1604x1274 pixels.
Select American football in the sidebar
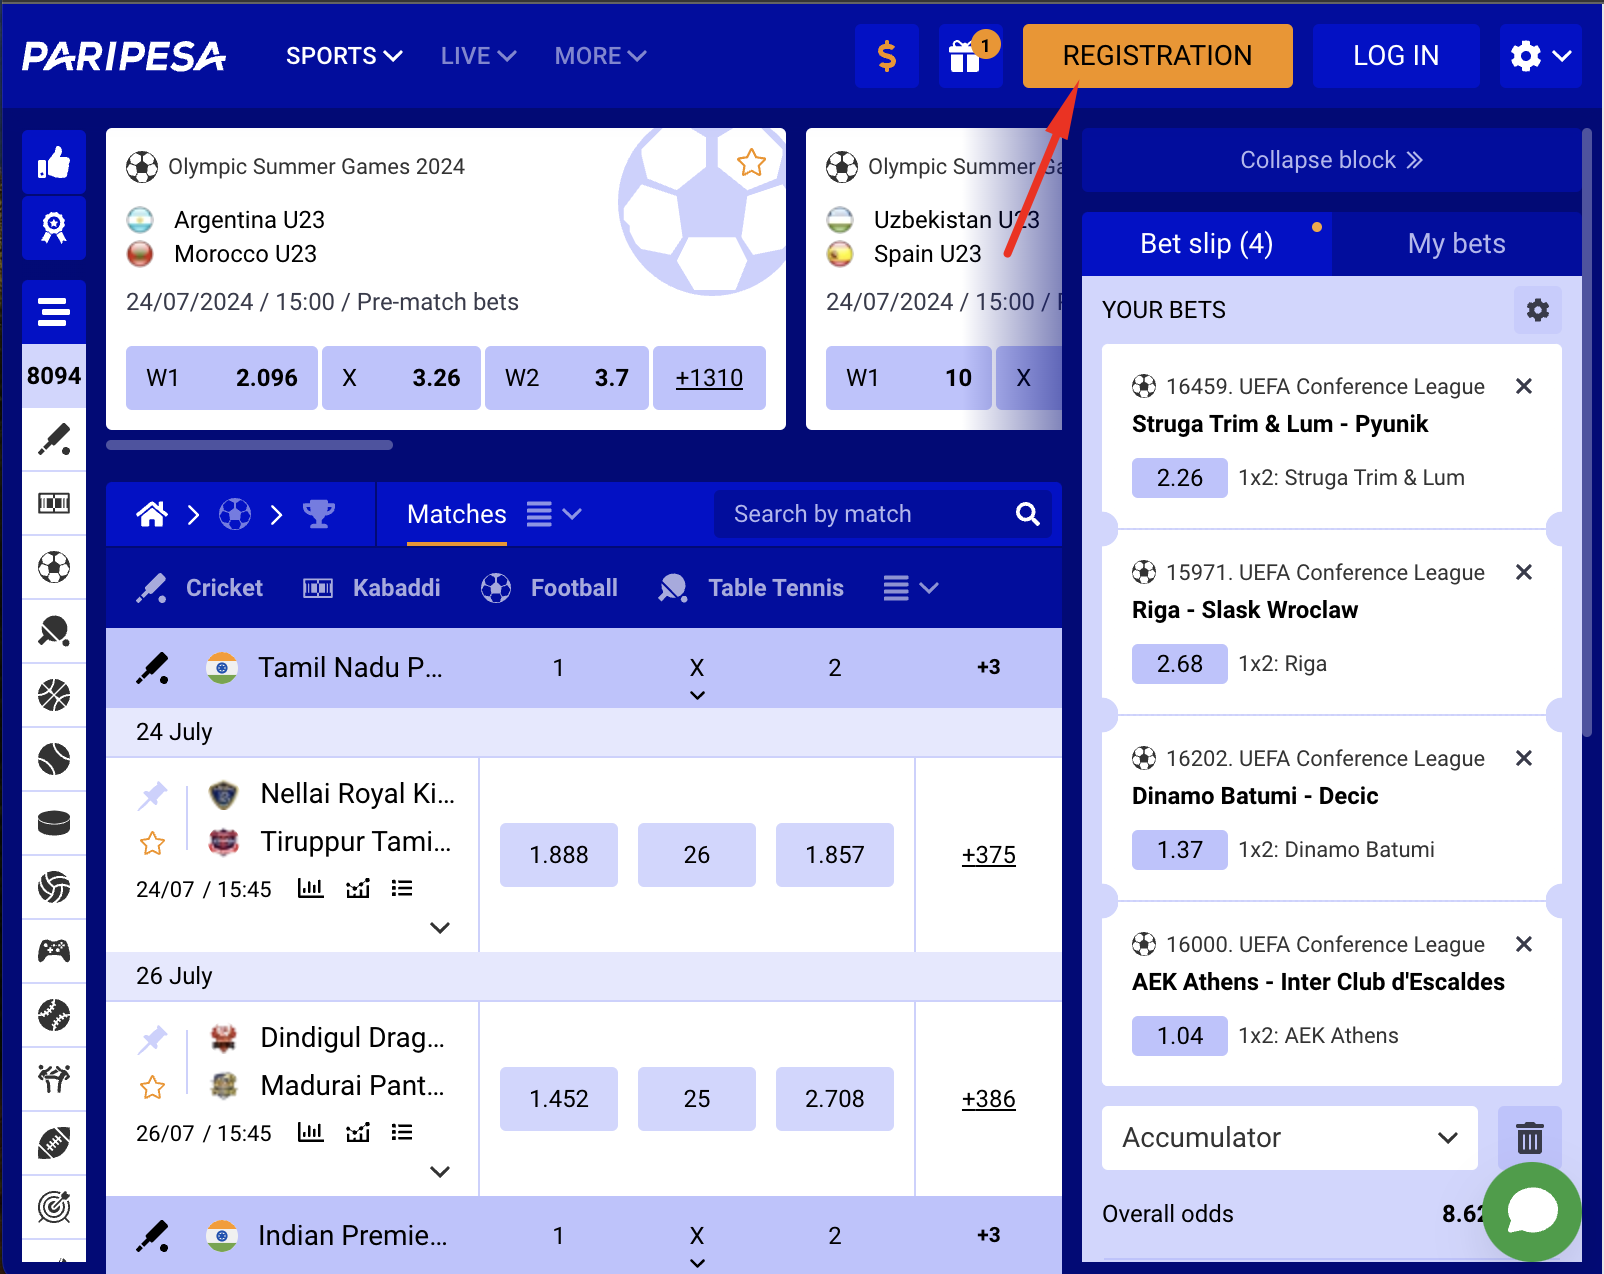point(54,1143)
